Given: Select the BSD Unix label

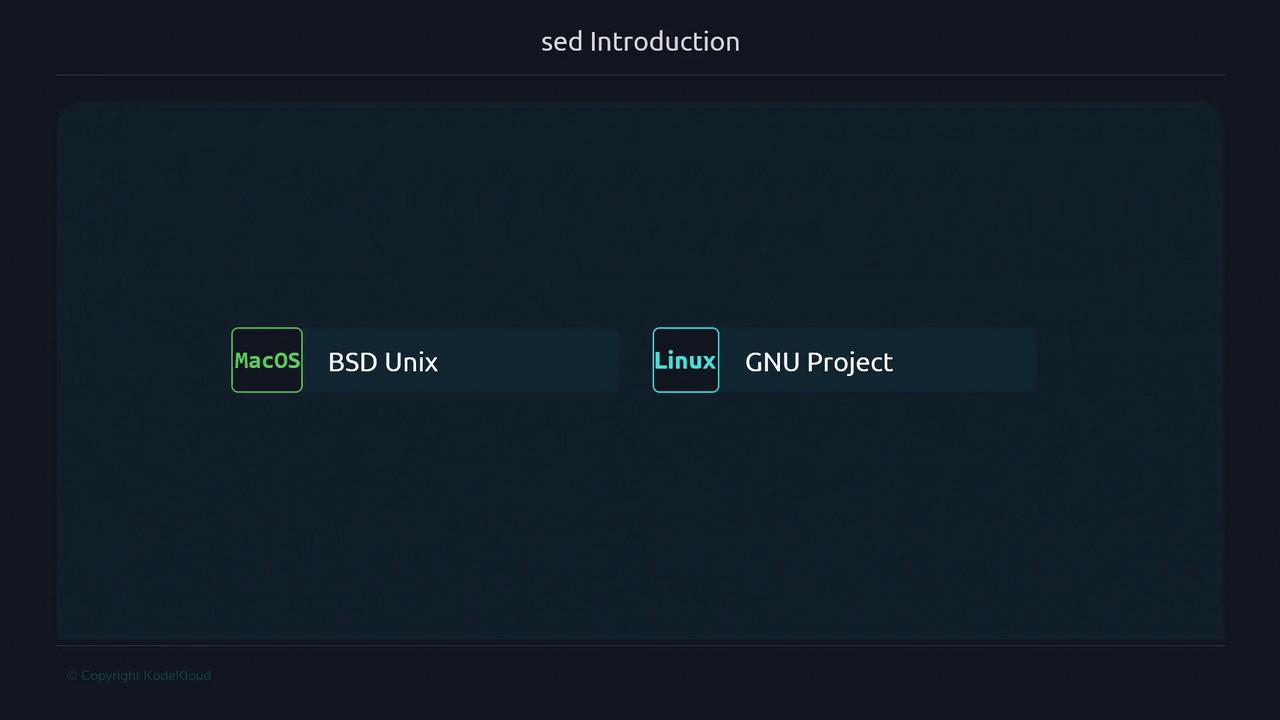Looking at the screenshot, I should [x=383, y=362].
